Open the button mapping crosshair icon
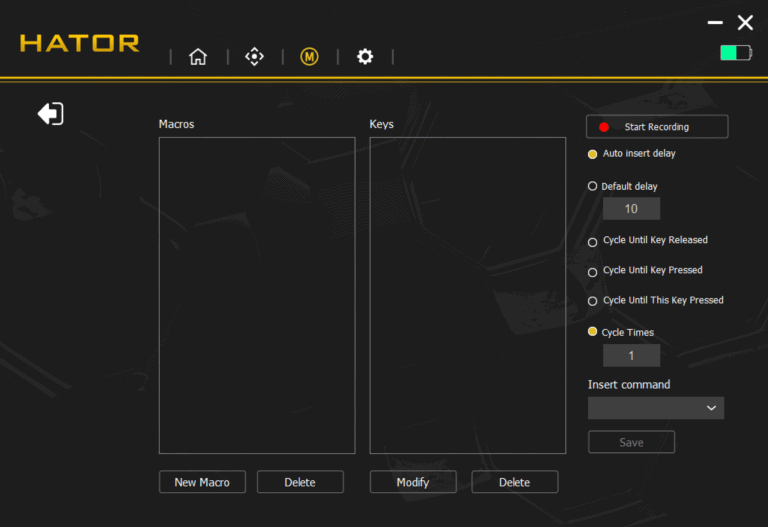The image size is (768, 527). coord(254,57)
